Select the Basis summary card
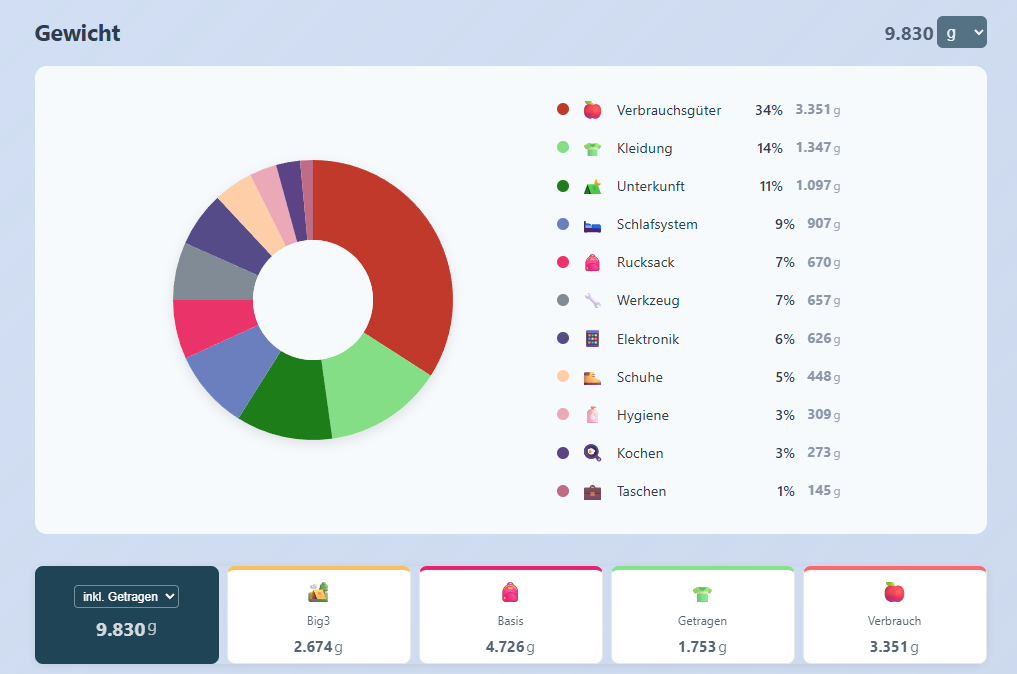The height and width of the screenshot is (674, 1017). 510,615
